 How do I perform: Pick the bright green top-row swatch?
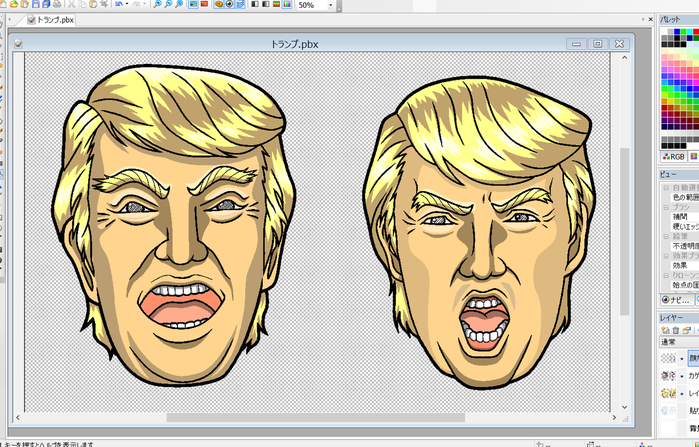pyautogui.click(x=683, y=32)
